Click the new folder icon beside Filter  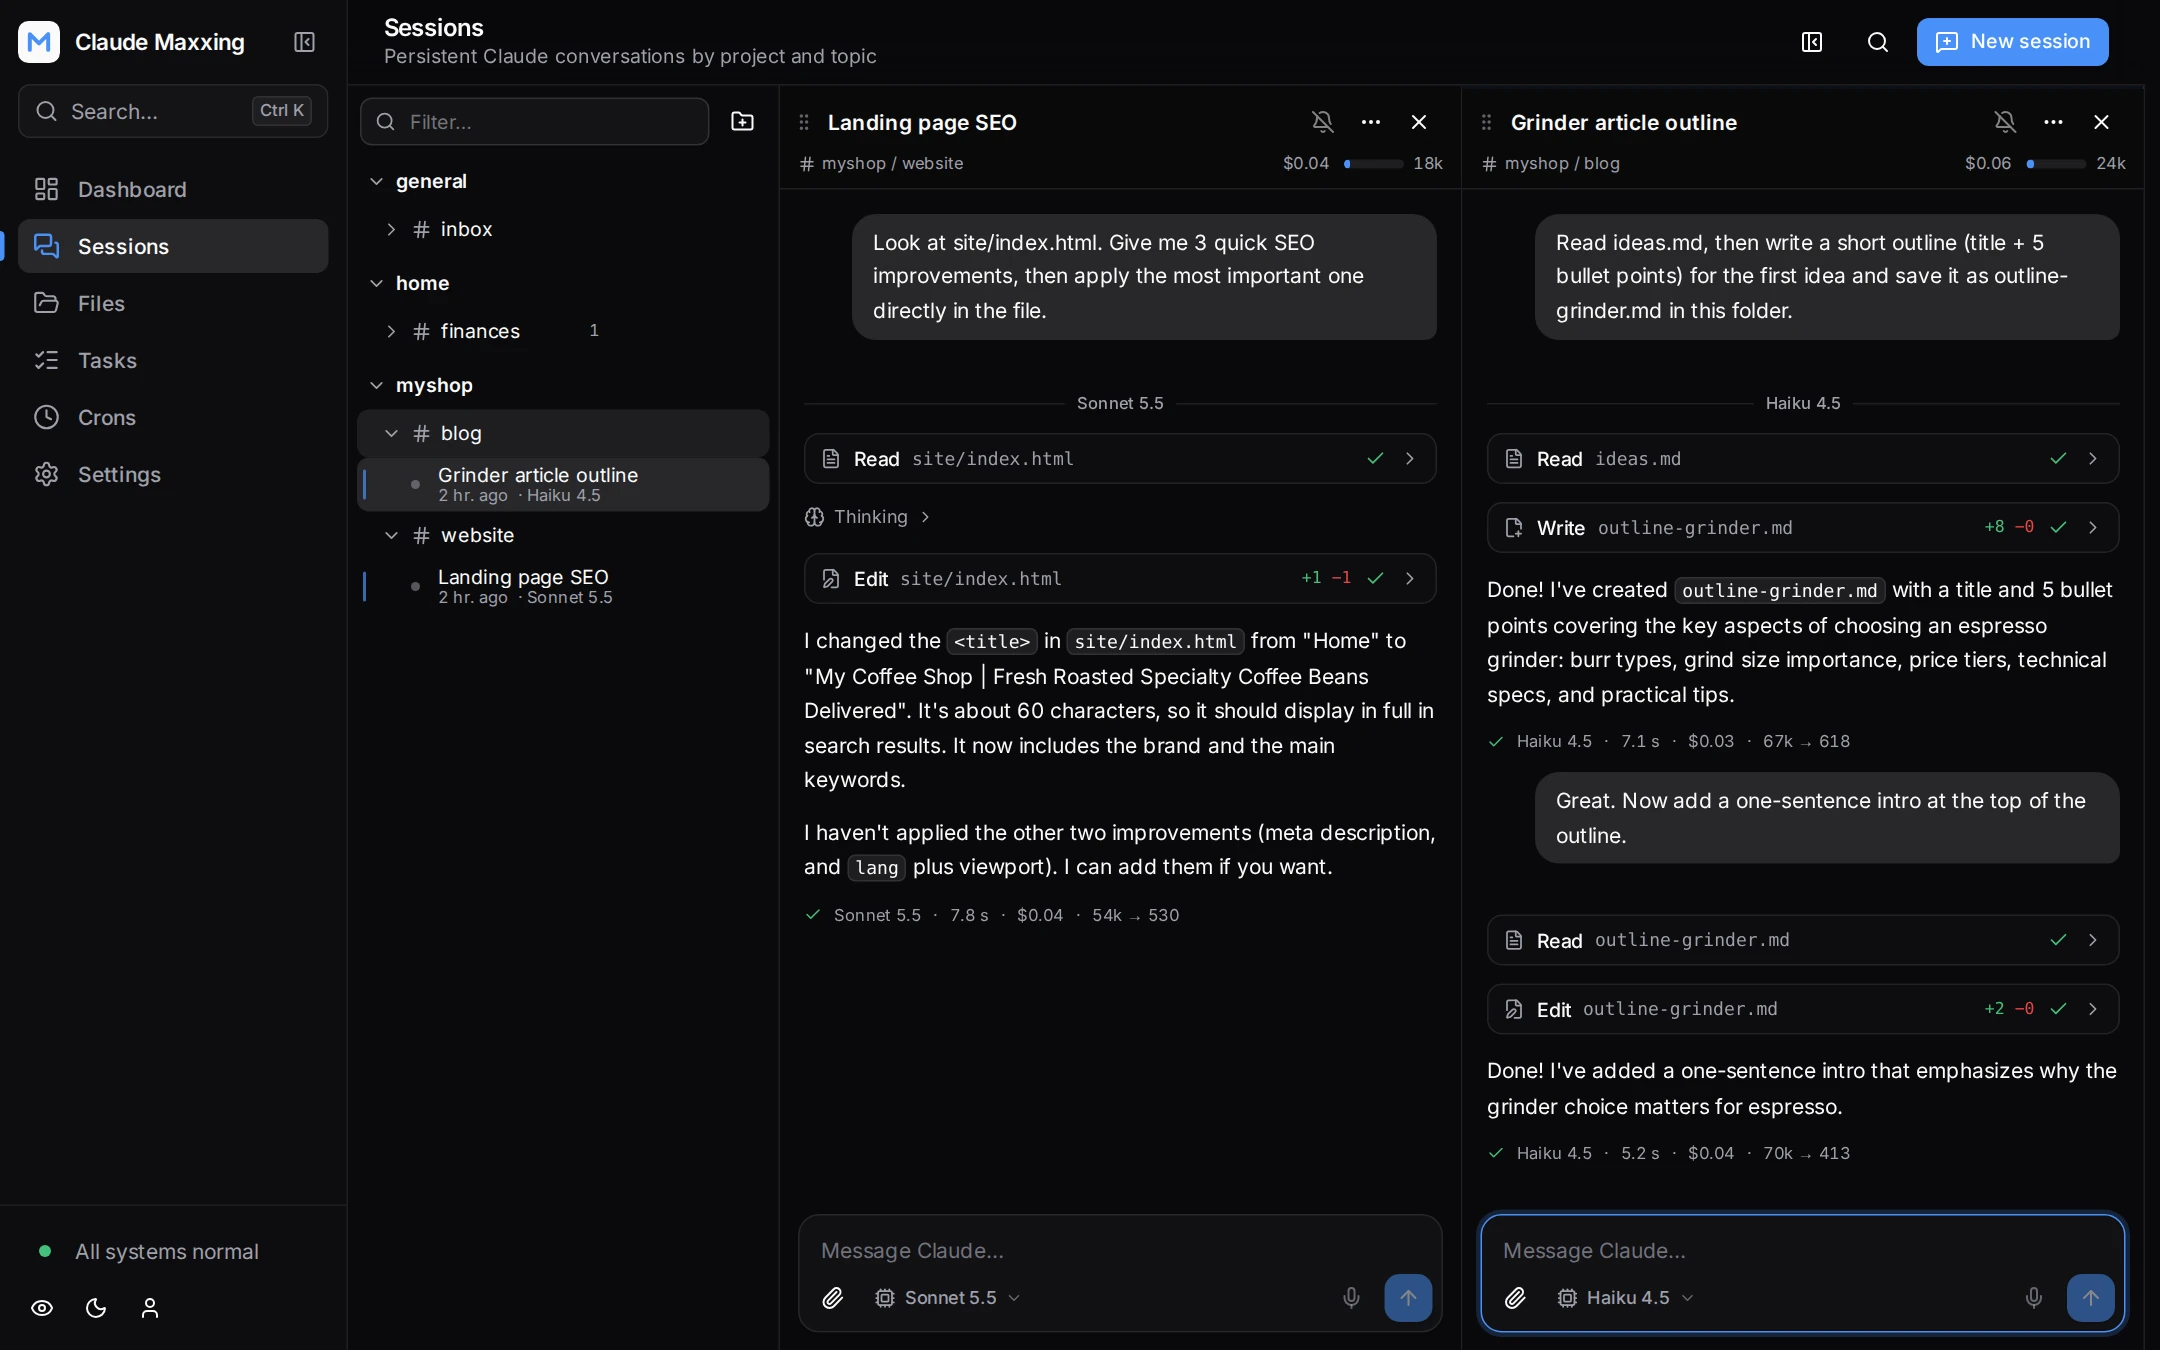742,121
